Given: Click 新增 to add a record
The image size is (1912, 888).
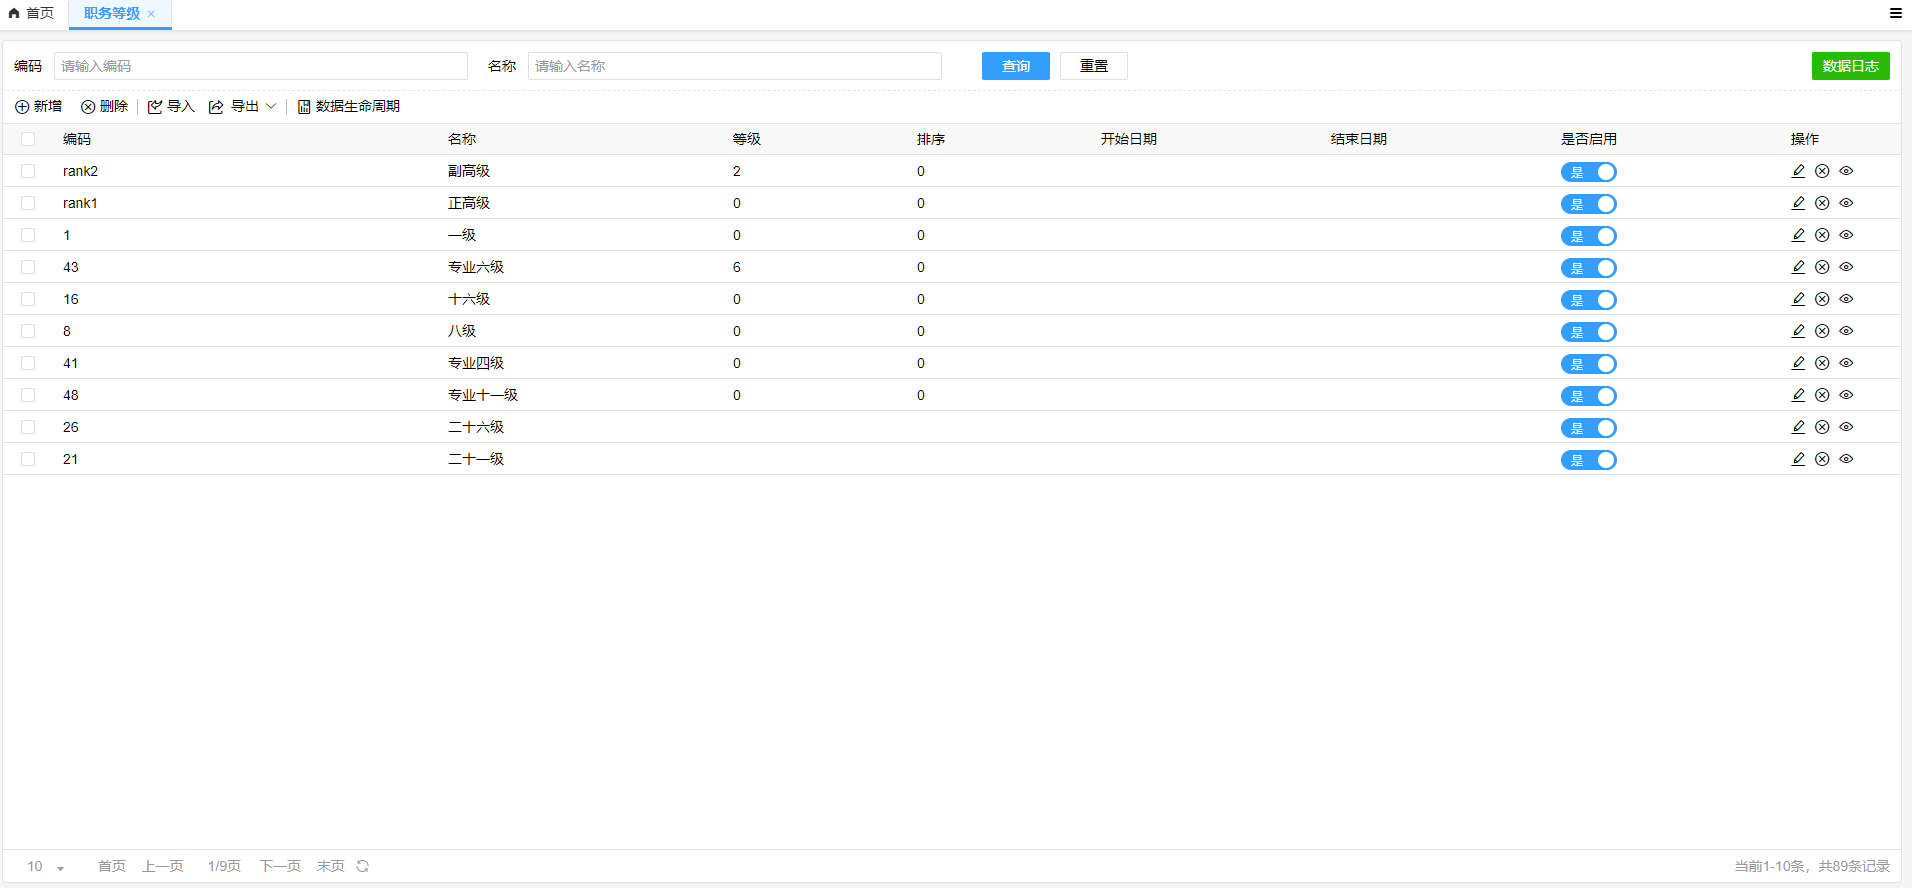Looking at the screenshot, I should (38, 106).
